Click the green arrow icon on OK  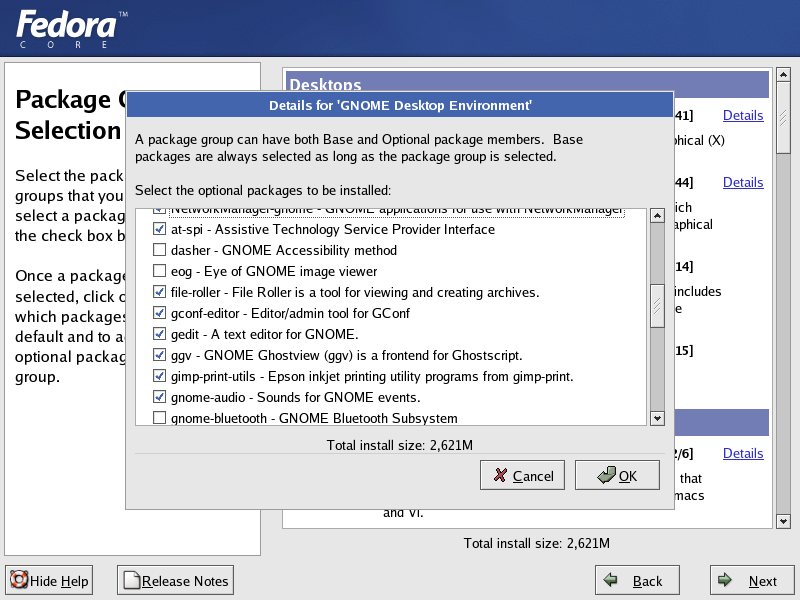click(606, 475)
